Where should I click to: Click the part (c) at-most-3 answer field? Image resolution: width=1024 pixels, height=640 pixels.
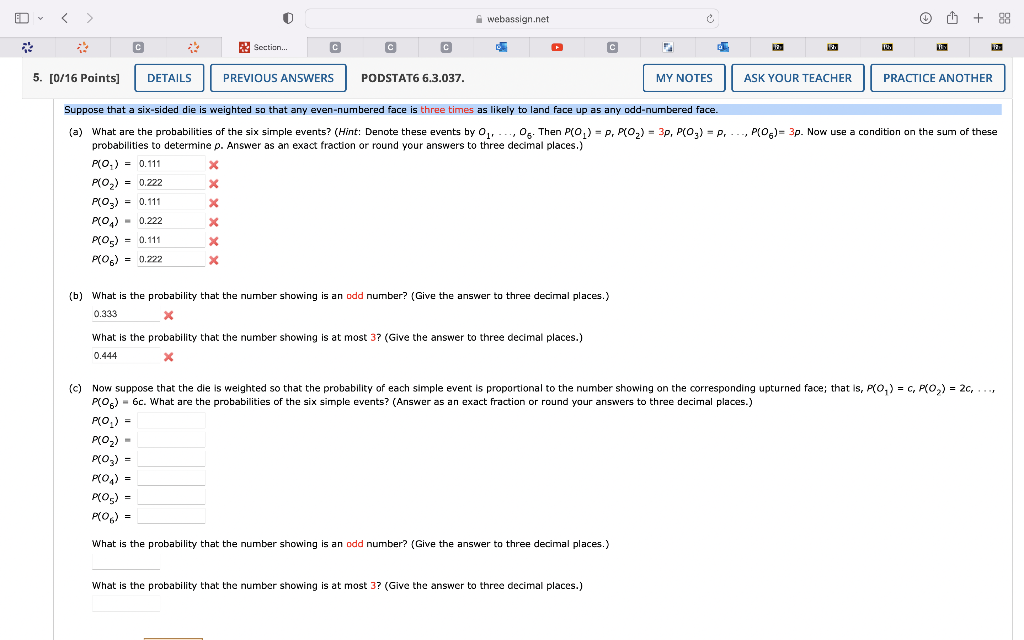click(x=126, y=603)
